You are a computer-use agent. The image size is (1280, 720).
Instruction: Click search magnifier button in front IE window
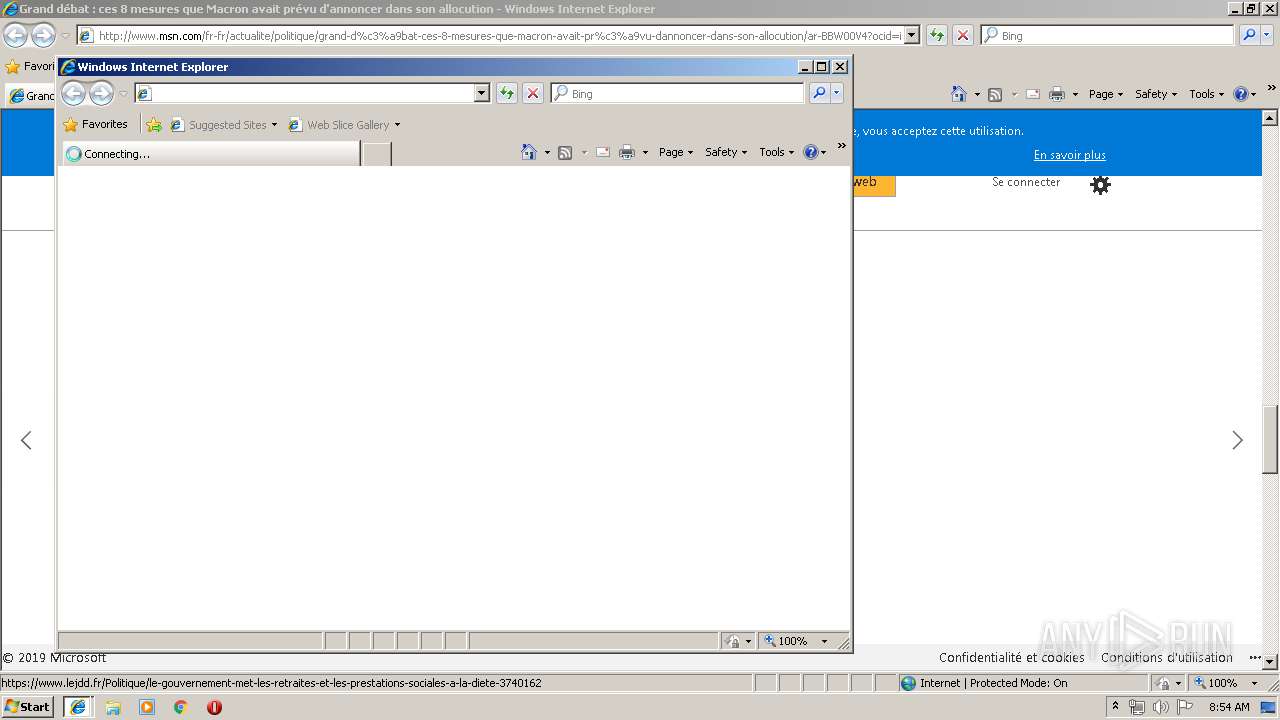(819, 93)
